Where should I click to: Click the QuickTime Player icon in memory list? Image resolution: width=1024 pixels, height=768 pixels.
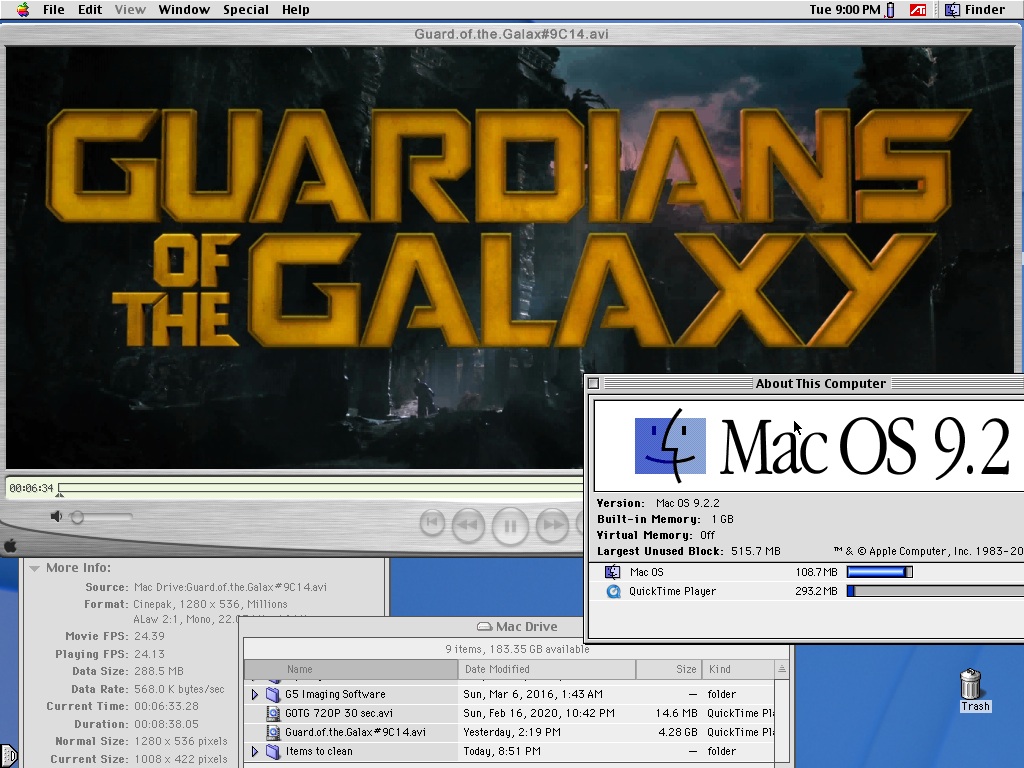613,592
